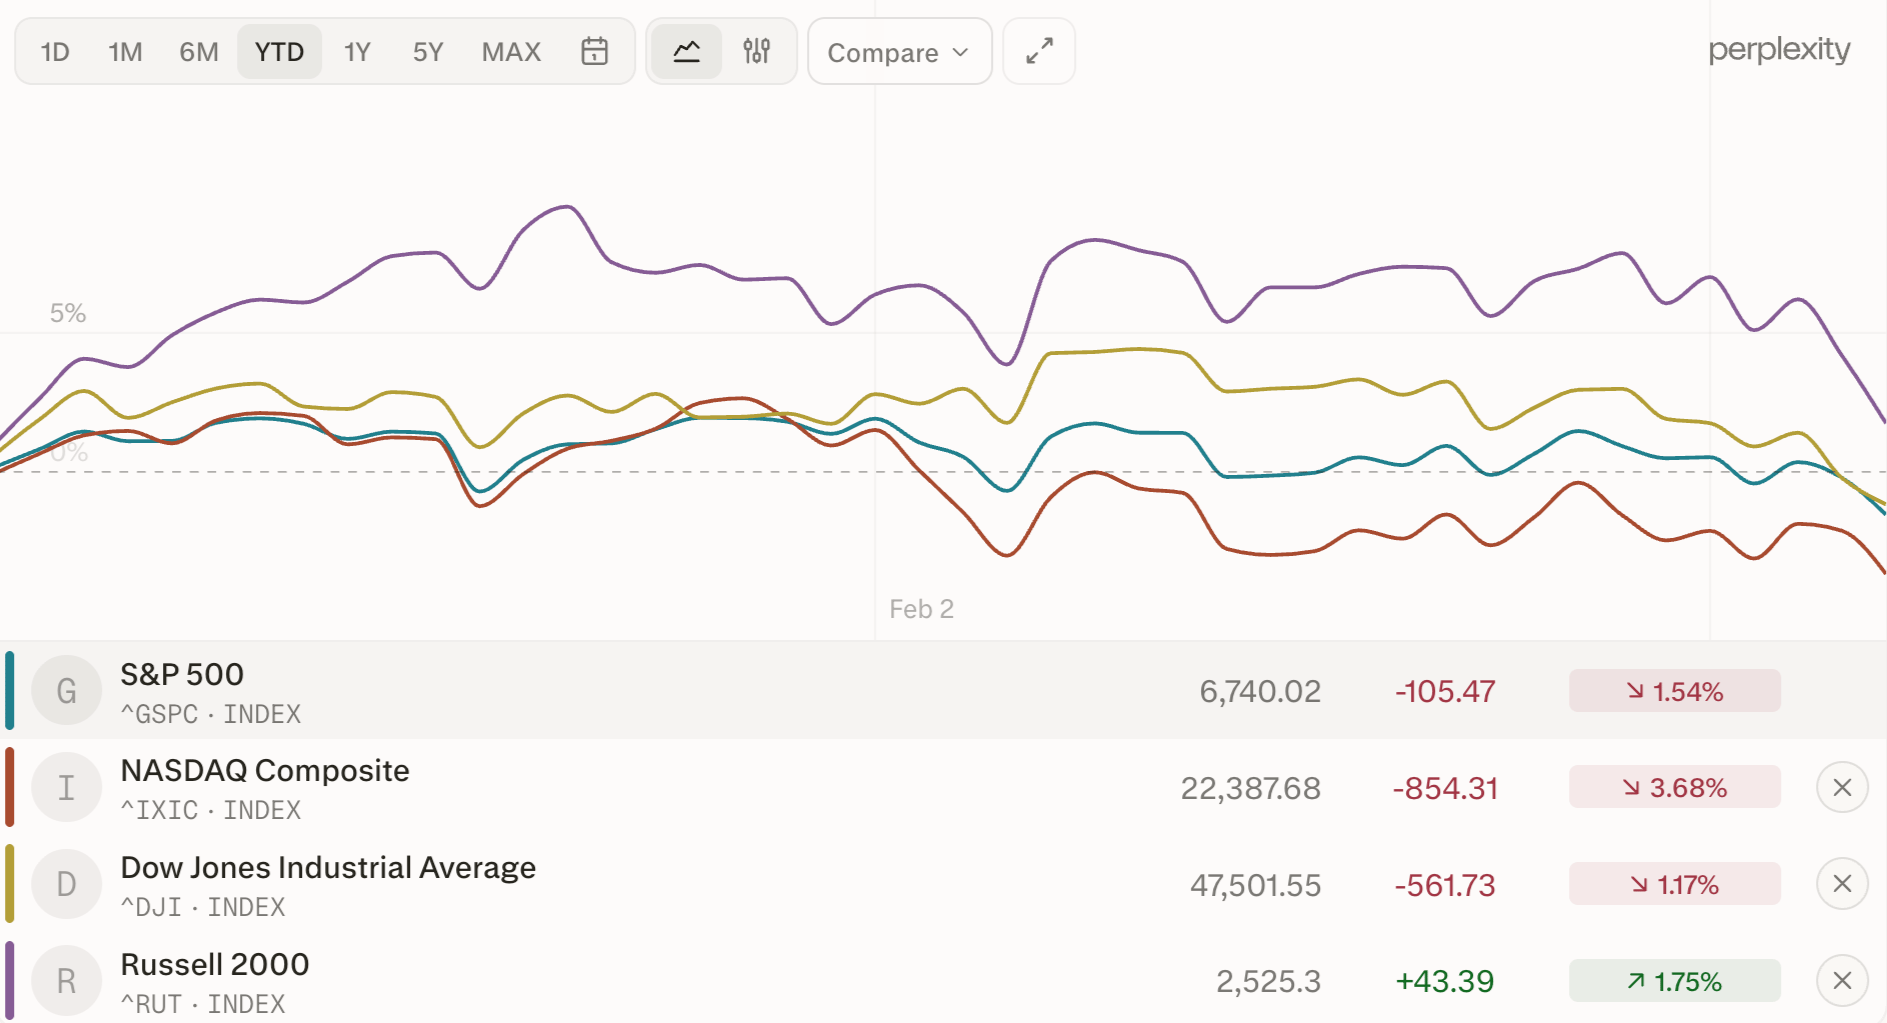Click the Dow Jones change -561.73
The height and width of the screenshot is (1023, 1887).
1445,885
